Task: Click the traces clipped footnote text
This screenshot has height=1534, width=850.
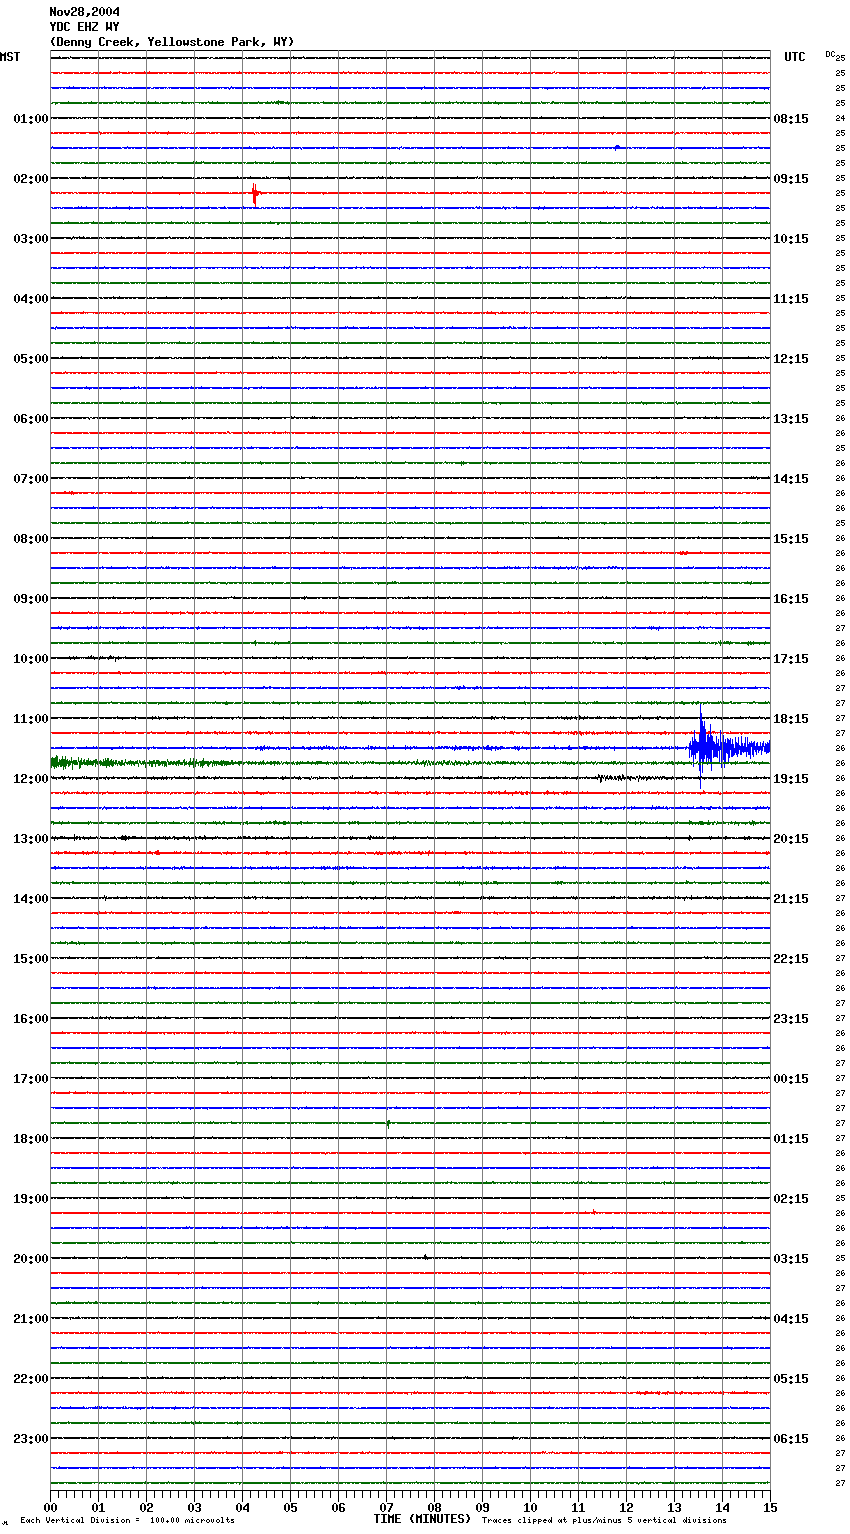Action: click(x=604, y=1521)
